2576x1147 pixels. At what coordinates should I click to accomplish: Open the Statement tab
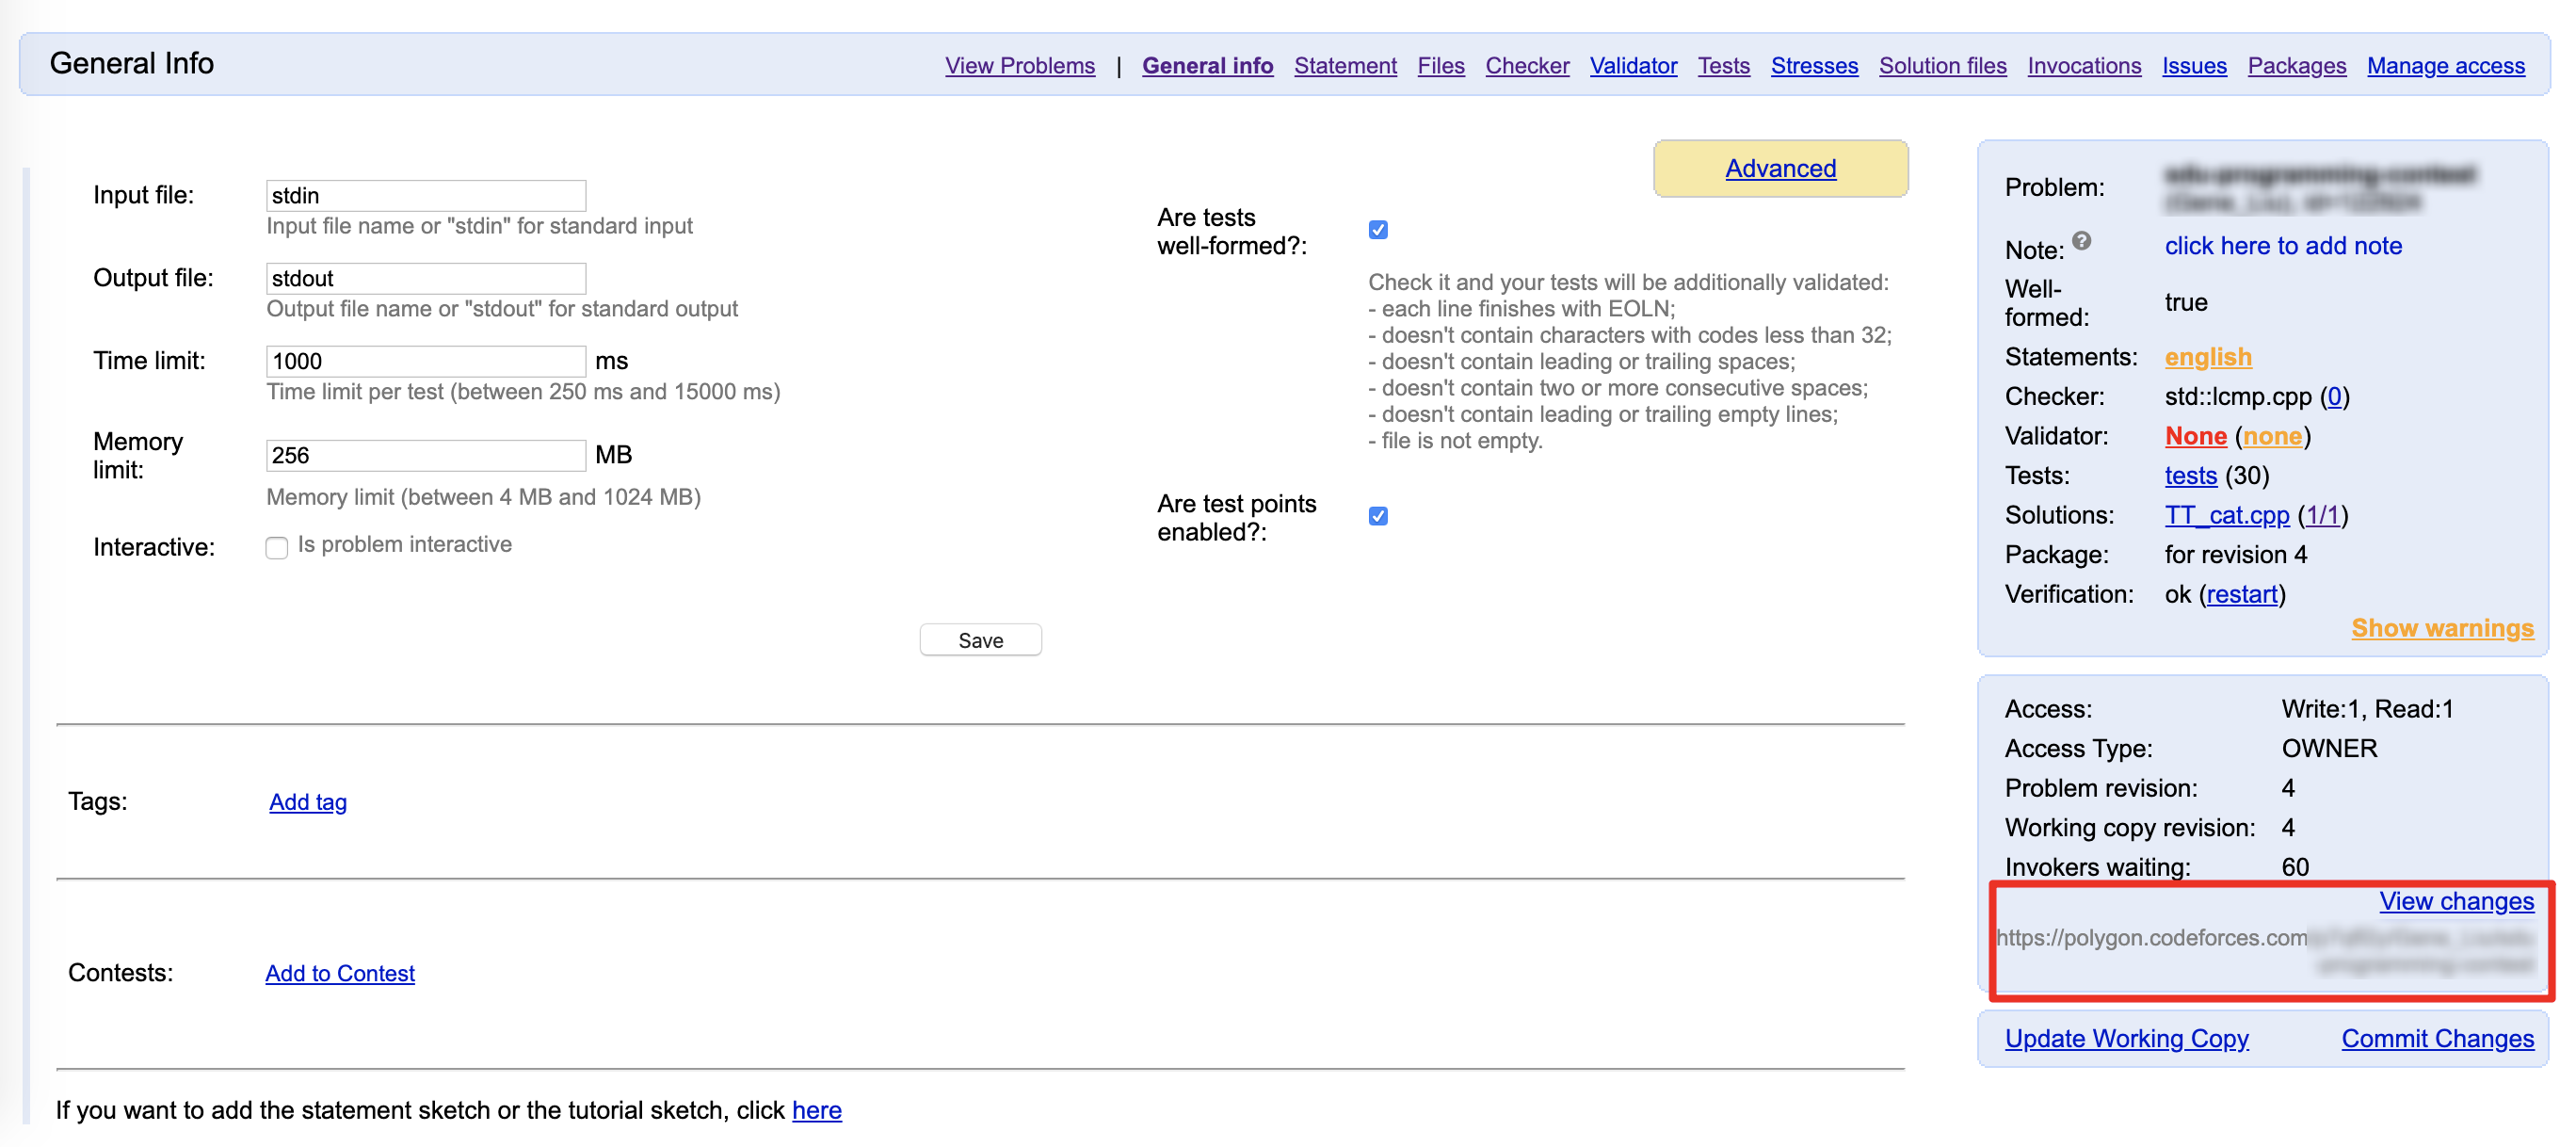pyautogui.click(x=1345, y=66)
